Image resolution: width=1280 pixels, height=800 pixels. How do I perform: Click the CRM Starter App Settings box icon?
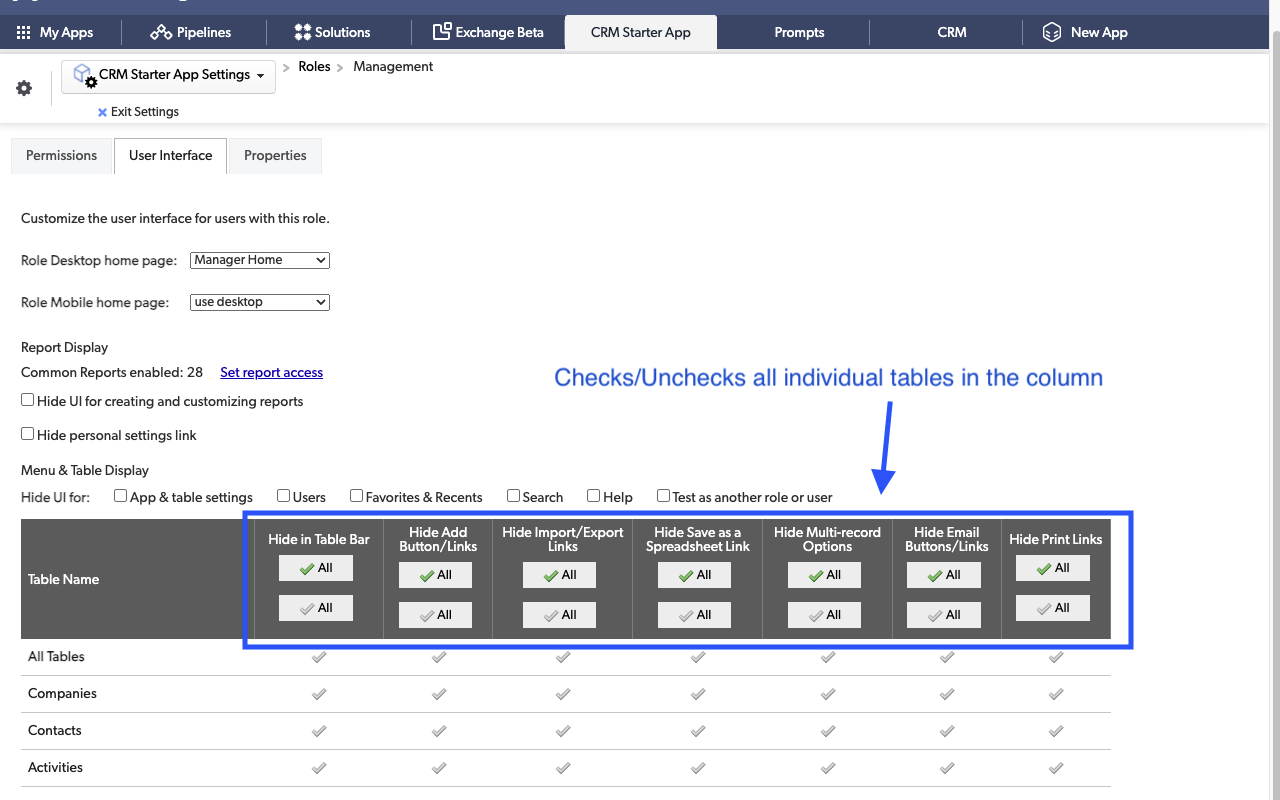tap(84, 75)
